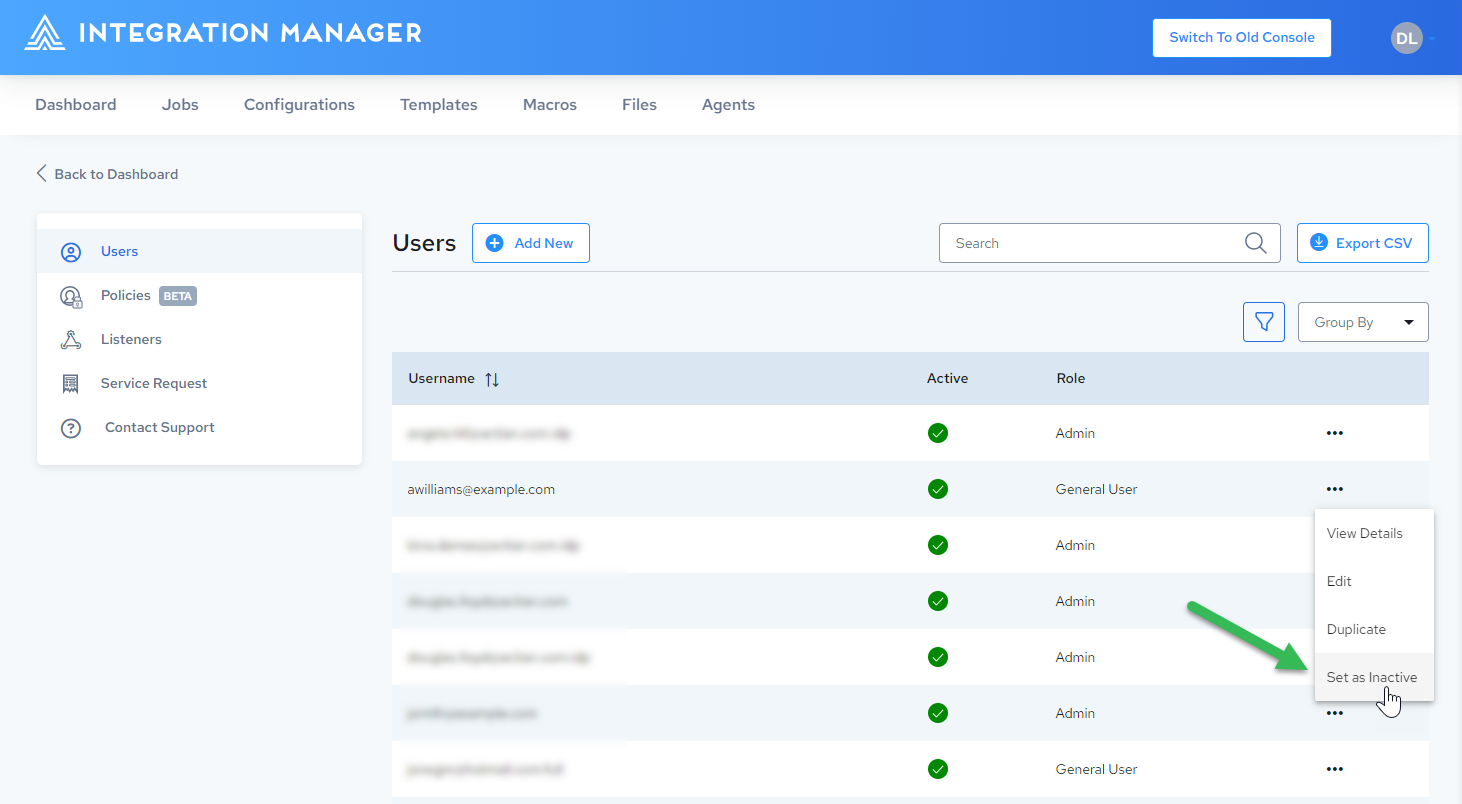
Task: Click the Users page heading
Action: [424, 243]
